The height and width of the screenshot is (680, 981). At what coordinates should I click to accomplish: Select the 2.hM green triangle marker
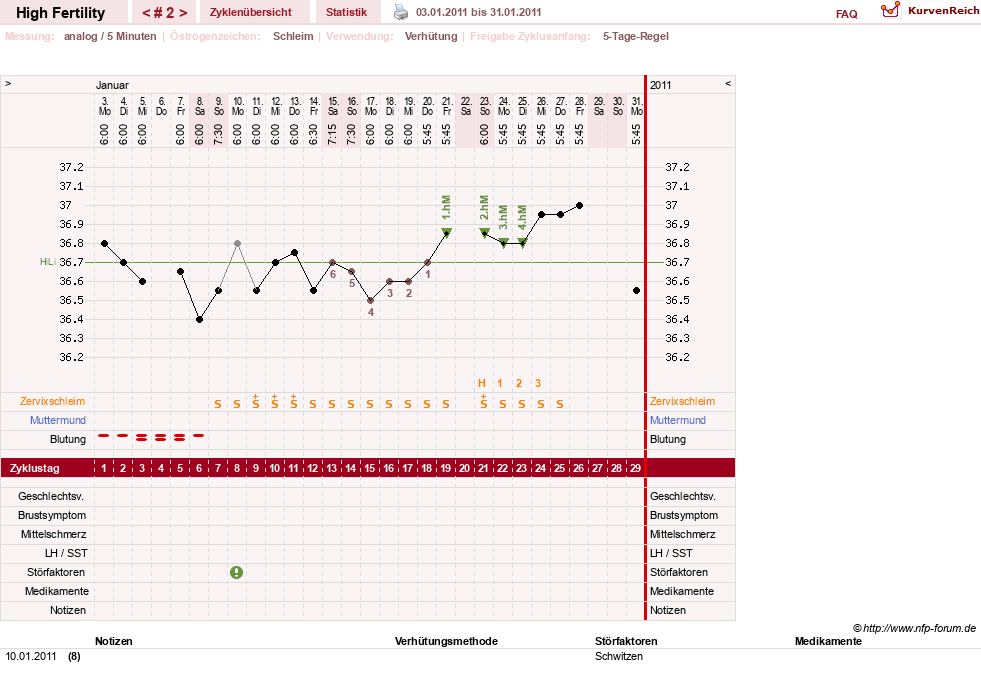[x=484, y=233]
